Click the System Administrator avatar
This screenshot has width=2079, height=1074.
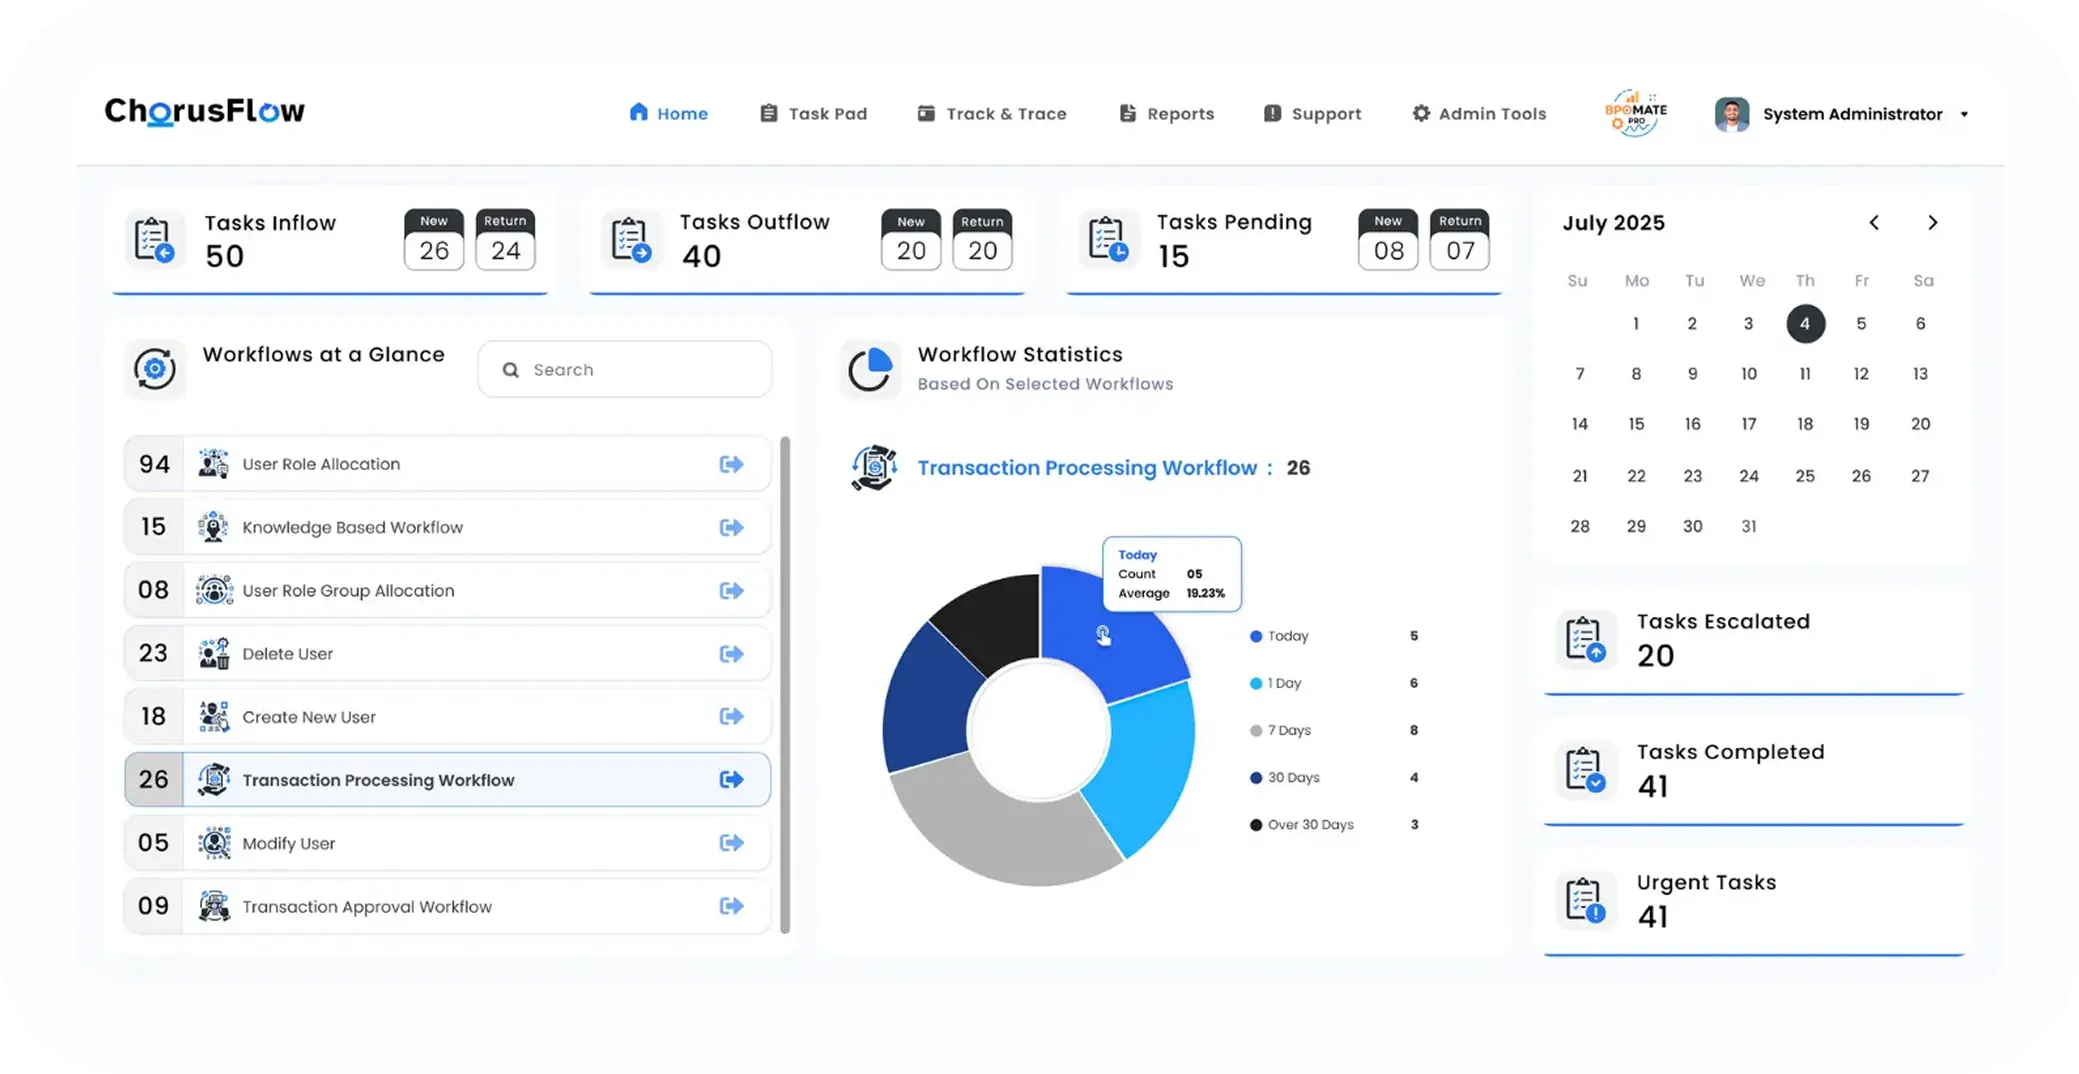pyautogui.click(x=1732, y=114)
